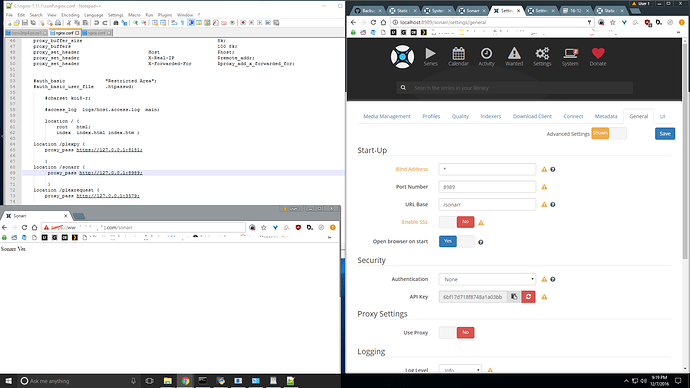Click the blue Save button
Viewport: 690px width, 388px height.
pyautogui.click(x=665, y=134)
